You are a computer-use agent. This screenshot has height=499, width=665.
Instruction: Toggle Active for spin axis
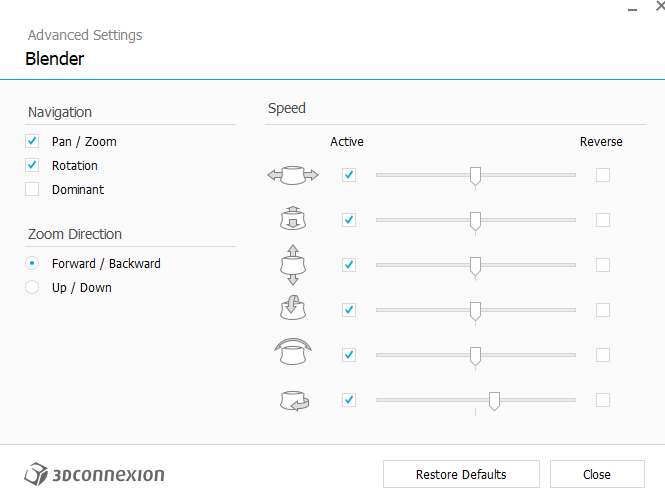(349, 400)
